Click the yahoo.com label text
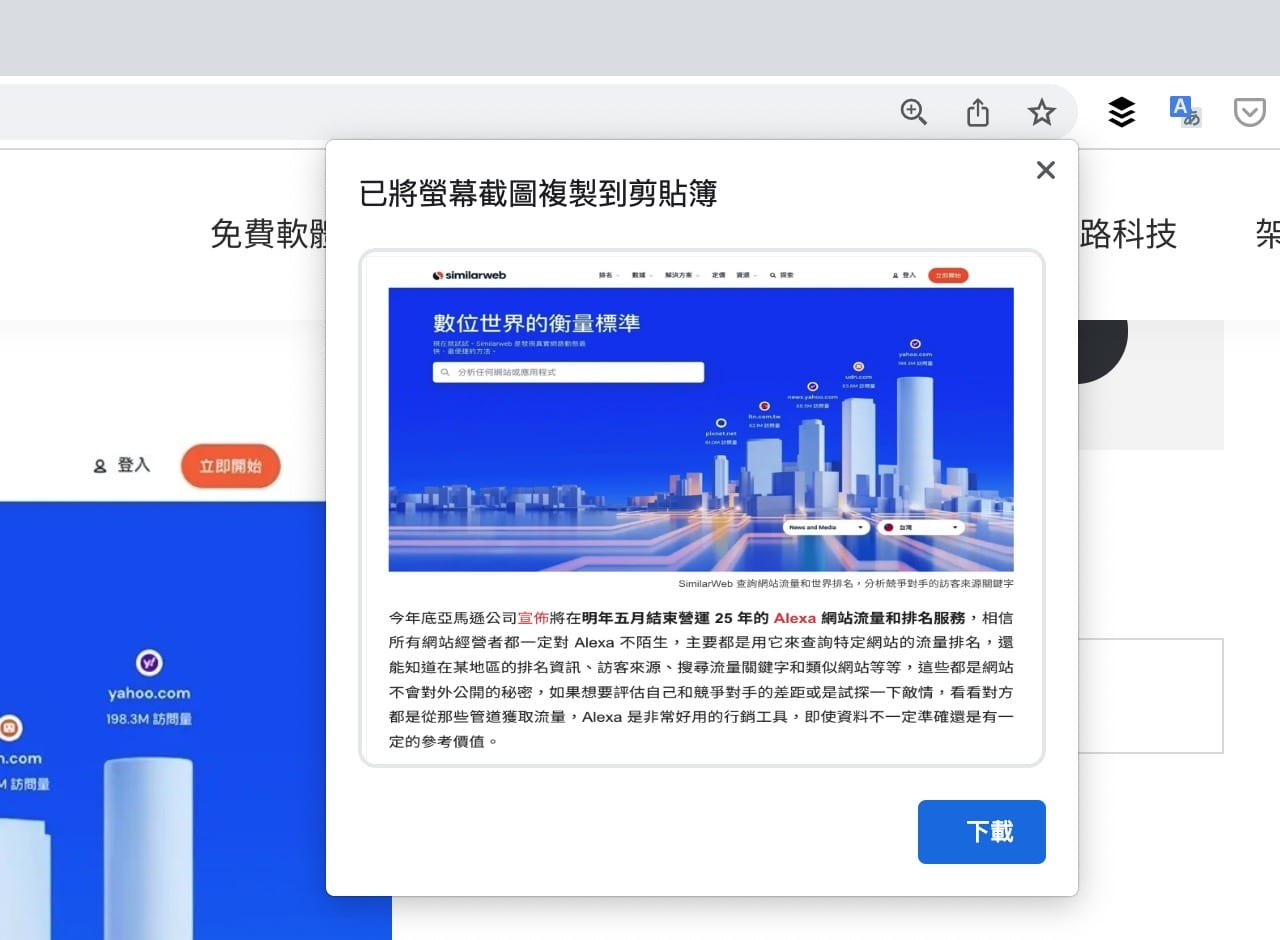This screenshot has width=1280, height=940. point(149,693)
